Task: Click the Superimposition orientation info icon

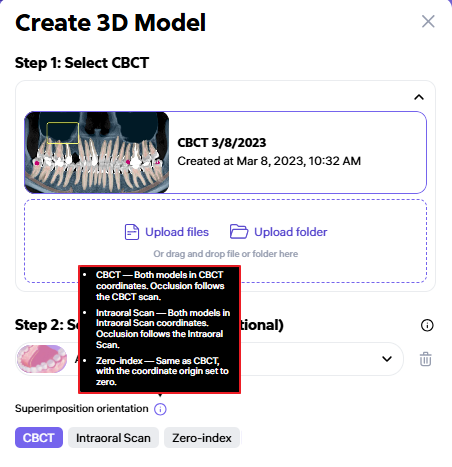Action: [160, 409]
